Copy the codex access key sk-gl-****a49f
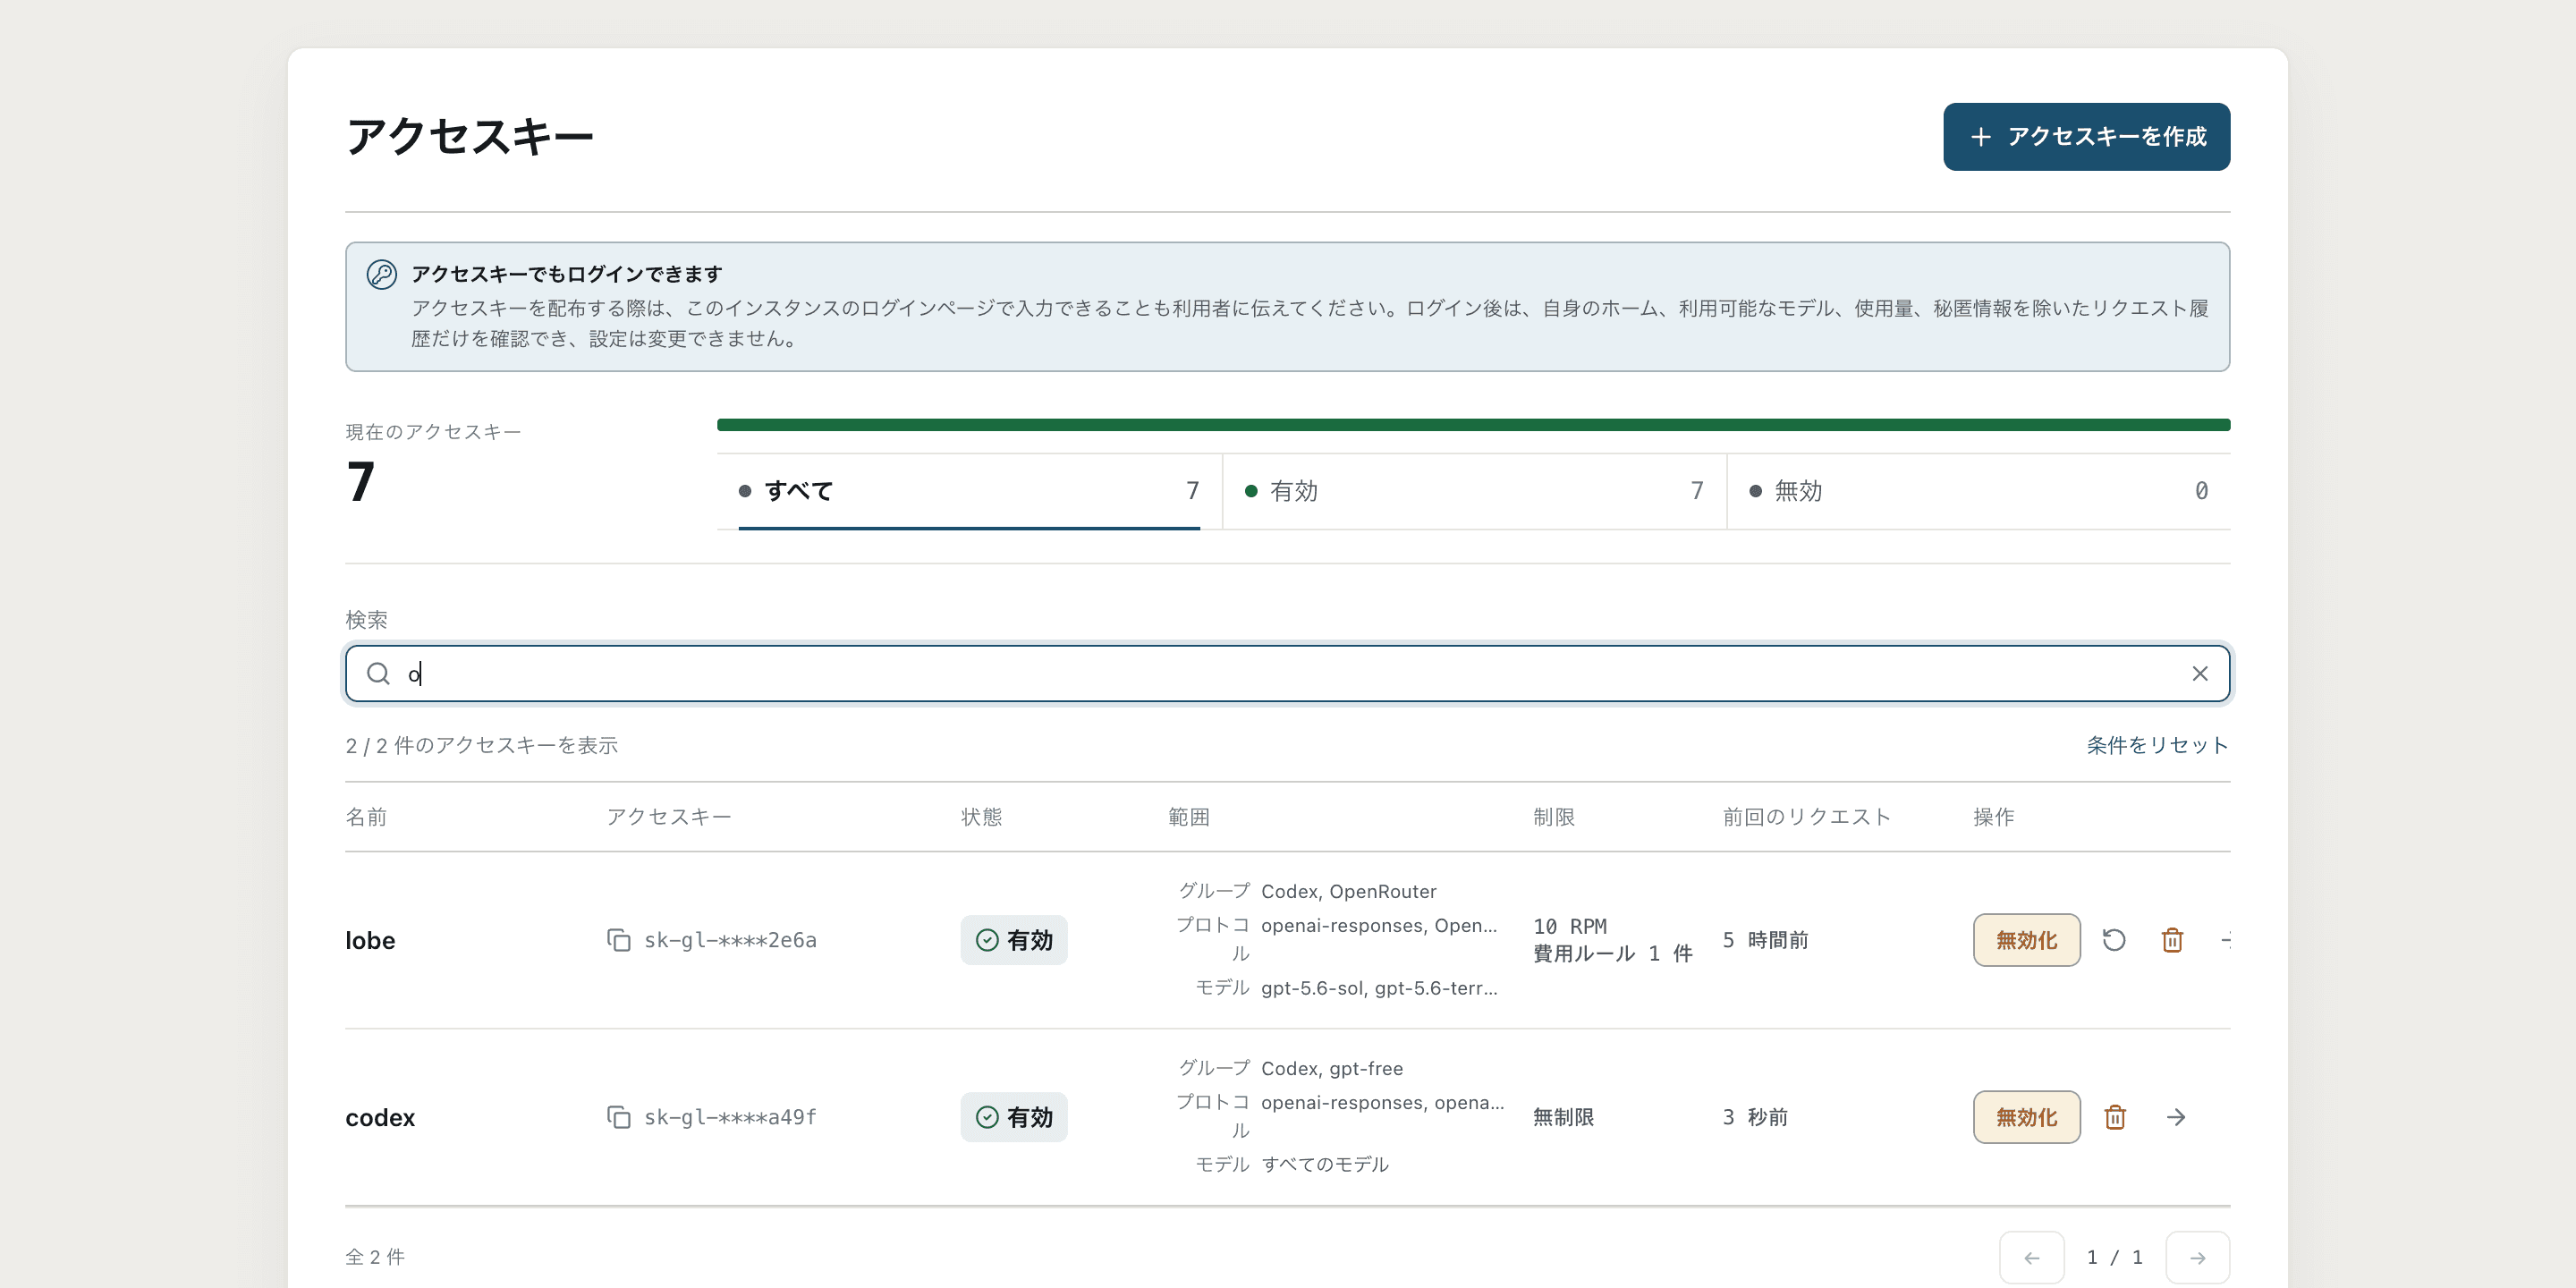The height and width of the screenshot is (1288, 2576). [619, 1117]
